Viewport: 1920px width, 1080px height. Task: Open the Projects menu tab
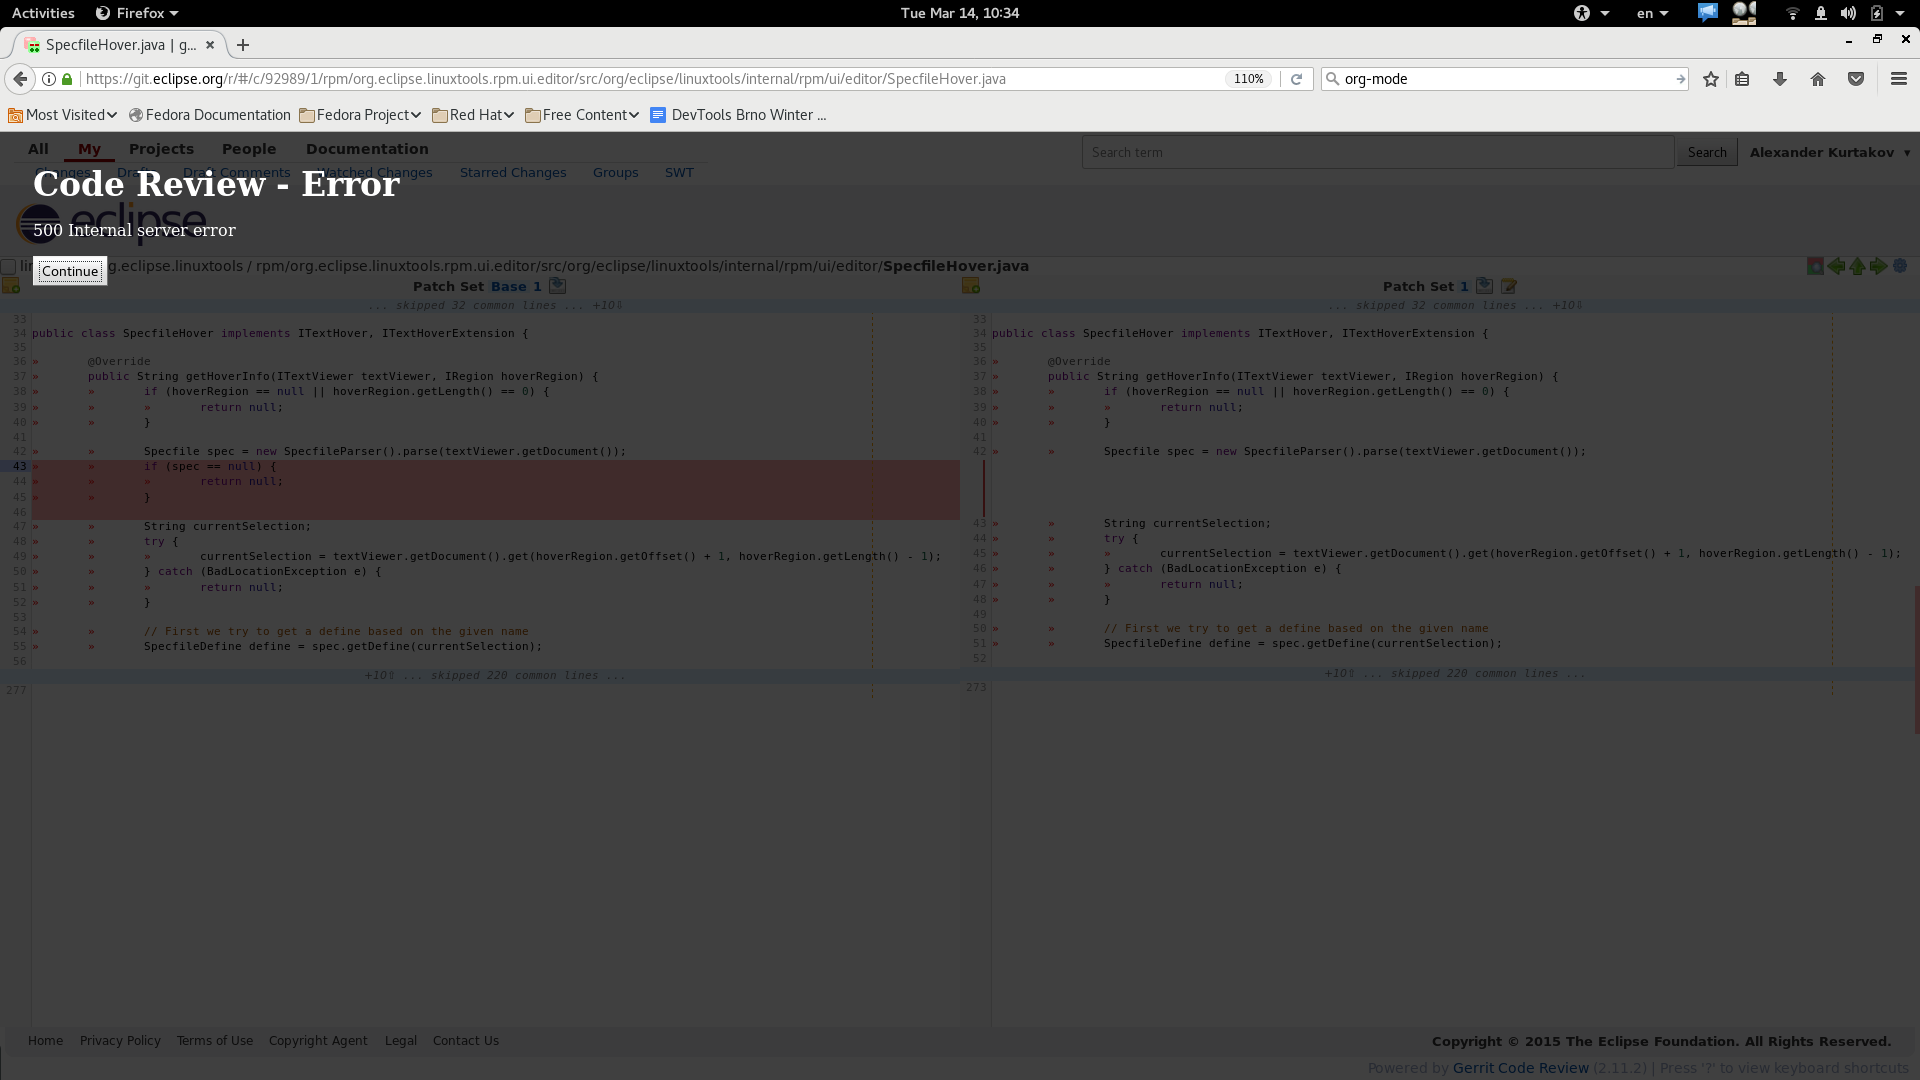(161, 149)
